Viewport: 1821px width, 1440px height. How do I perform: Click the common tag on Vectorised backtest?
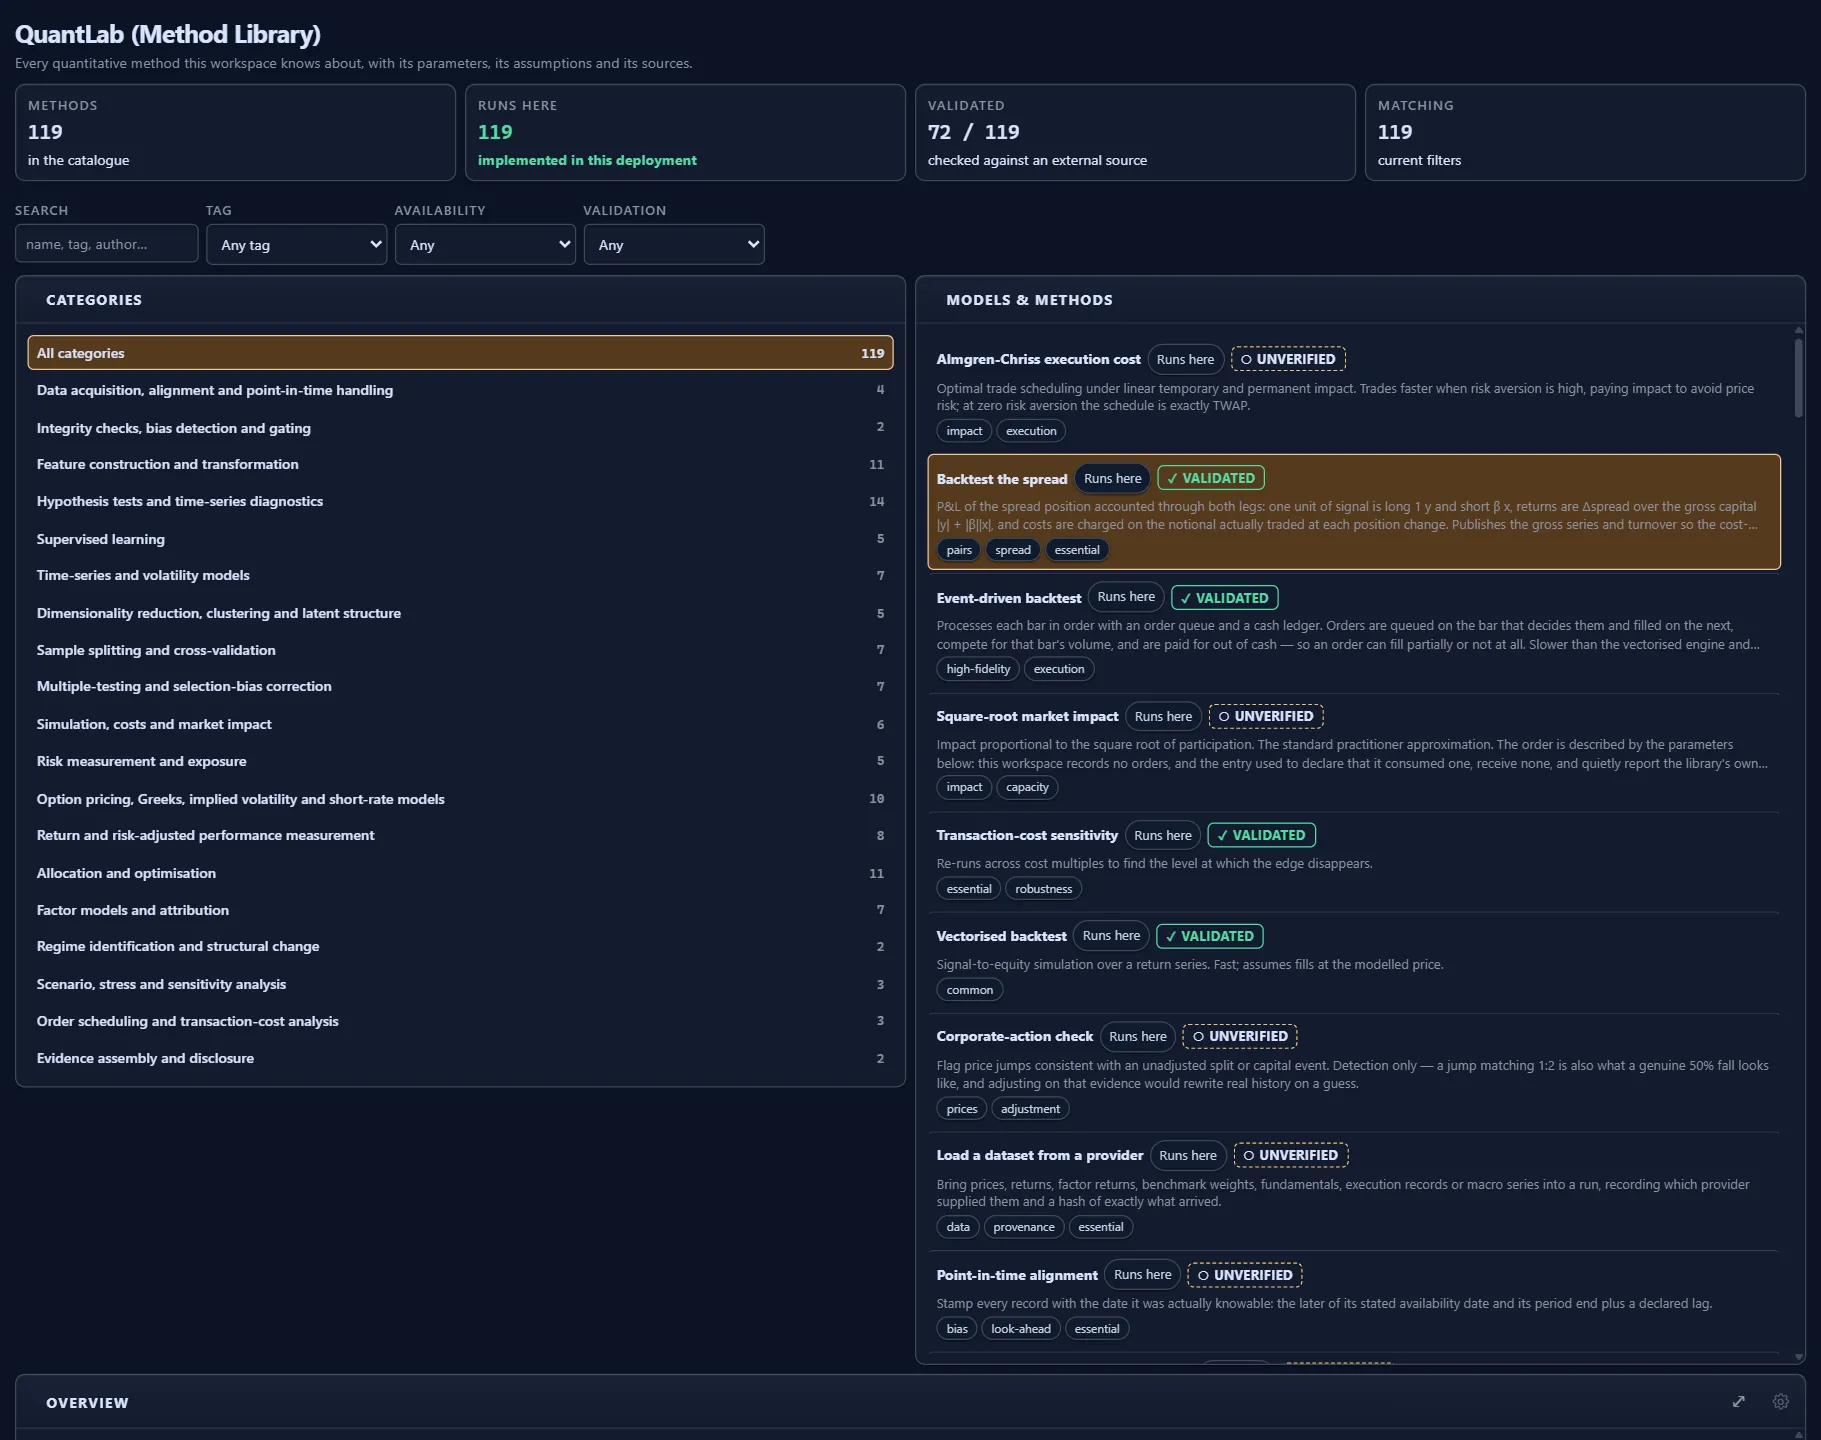click(970, 990)
